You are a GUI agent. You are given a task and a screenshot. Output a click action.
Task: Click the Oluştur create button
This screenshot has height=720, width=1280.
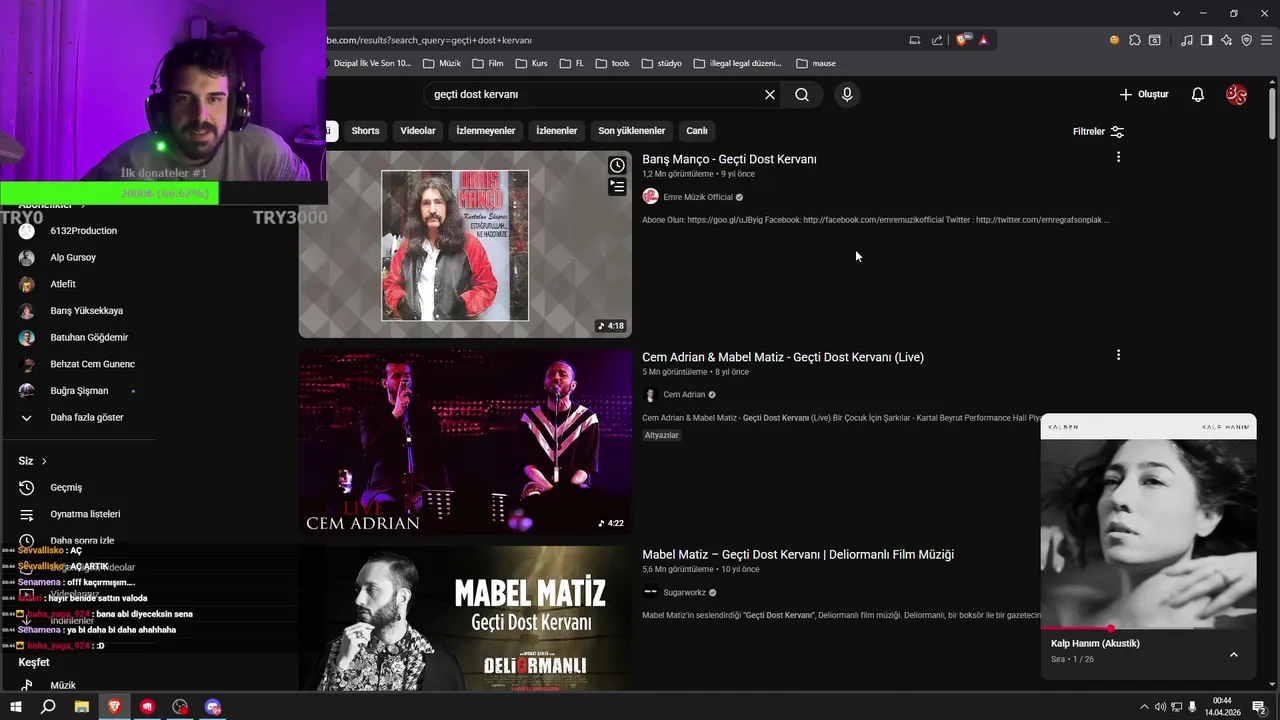point(1144,94)
